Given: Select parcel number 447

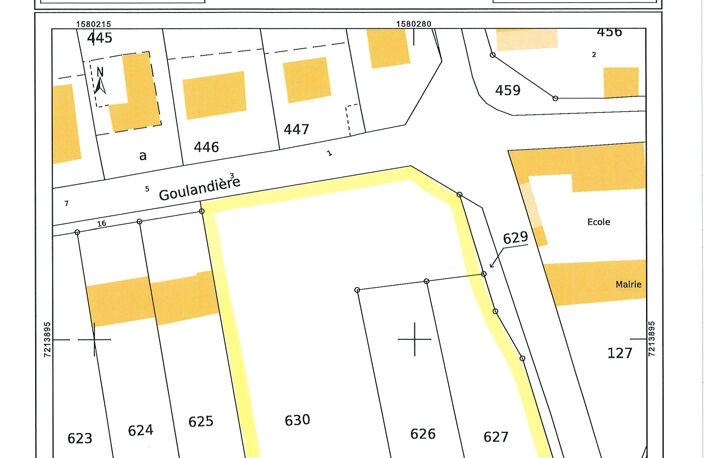Looking at the screenshot, I should tap(296, 129).
